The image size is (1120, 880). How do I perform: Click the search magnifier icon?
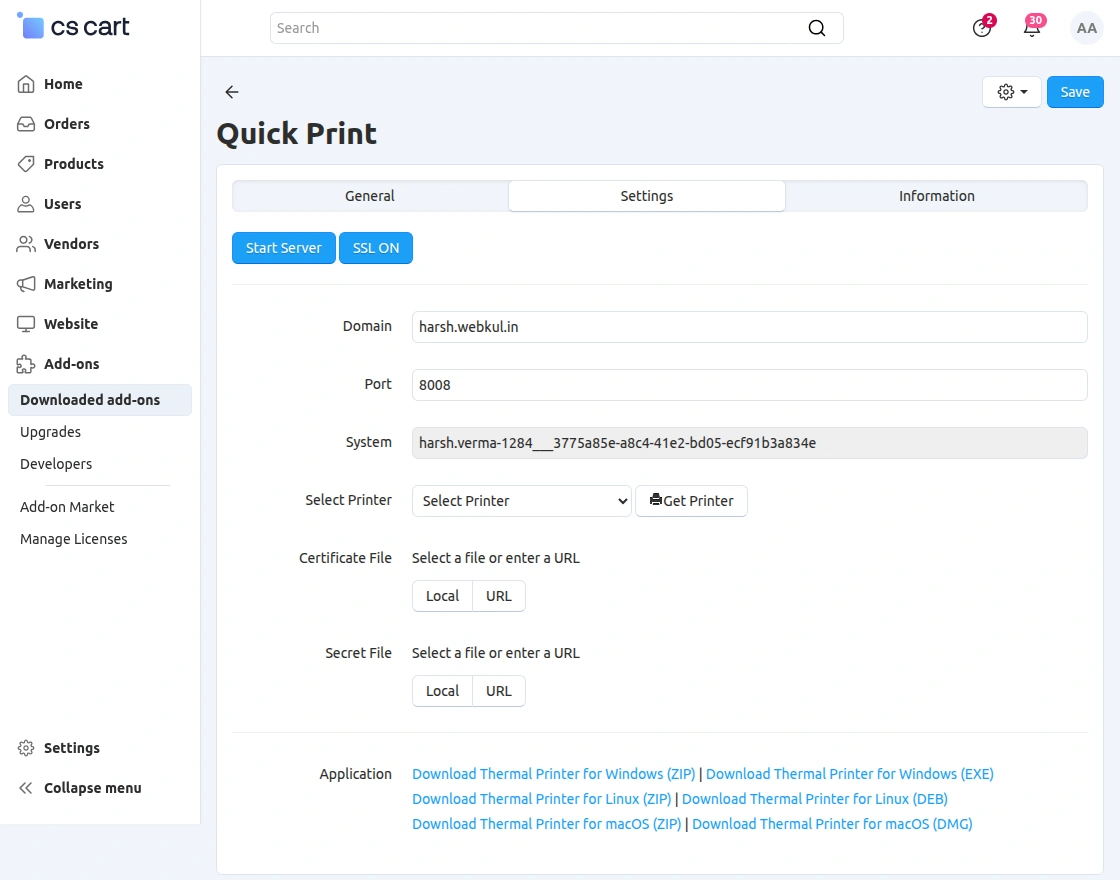[x=816, y=28]
